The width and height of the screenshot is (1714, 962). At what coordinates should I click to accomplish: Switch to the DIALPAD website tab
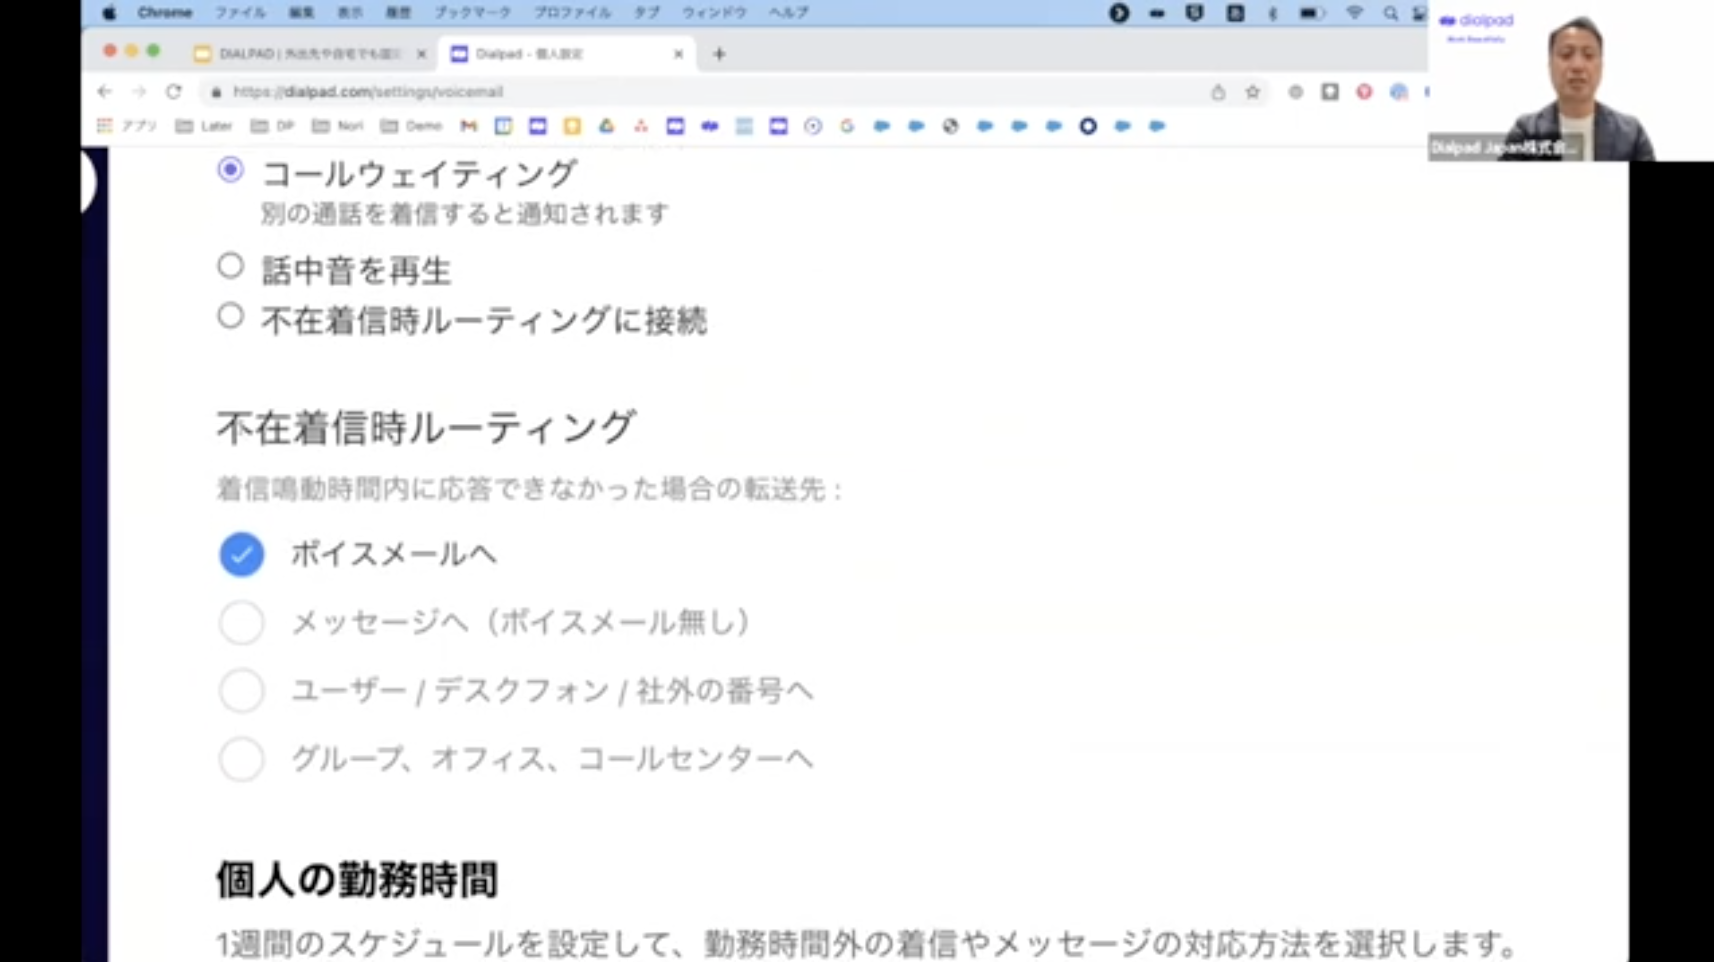coord(310,54)
